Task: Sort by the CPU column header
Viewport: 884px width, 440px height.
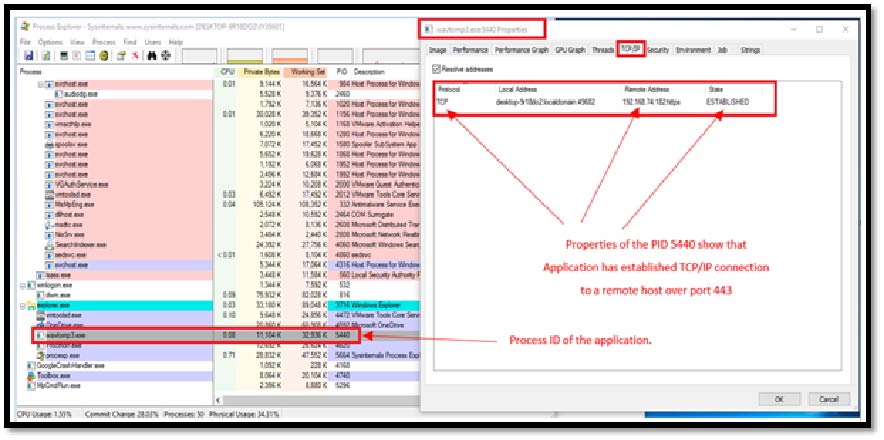Action: 227,72
